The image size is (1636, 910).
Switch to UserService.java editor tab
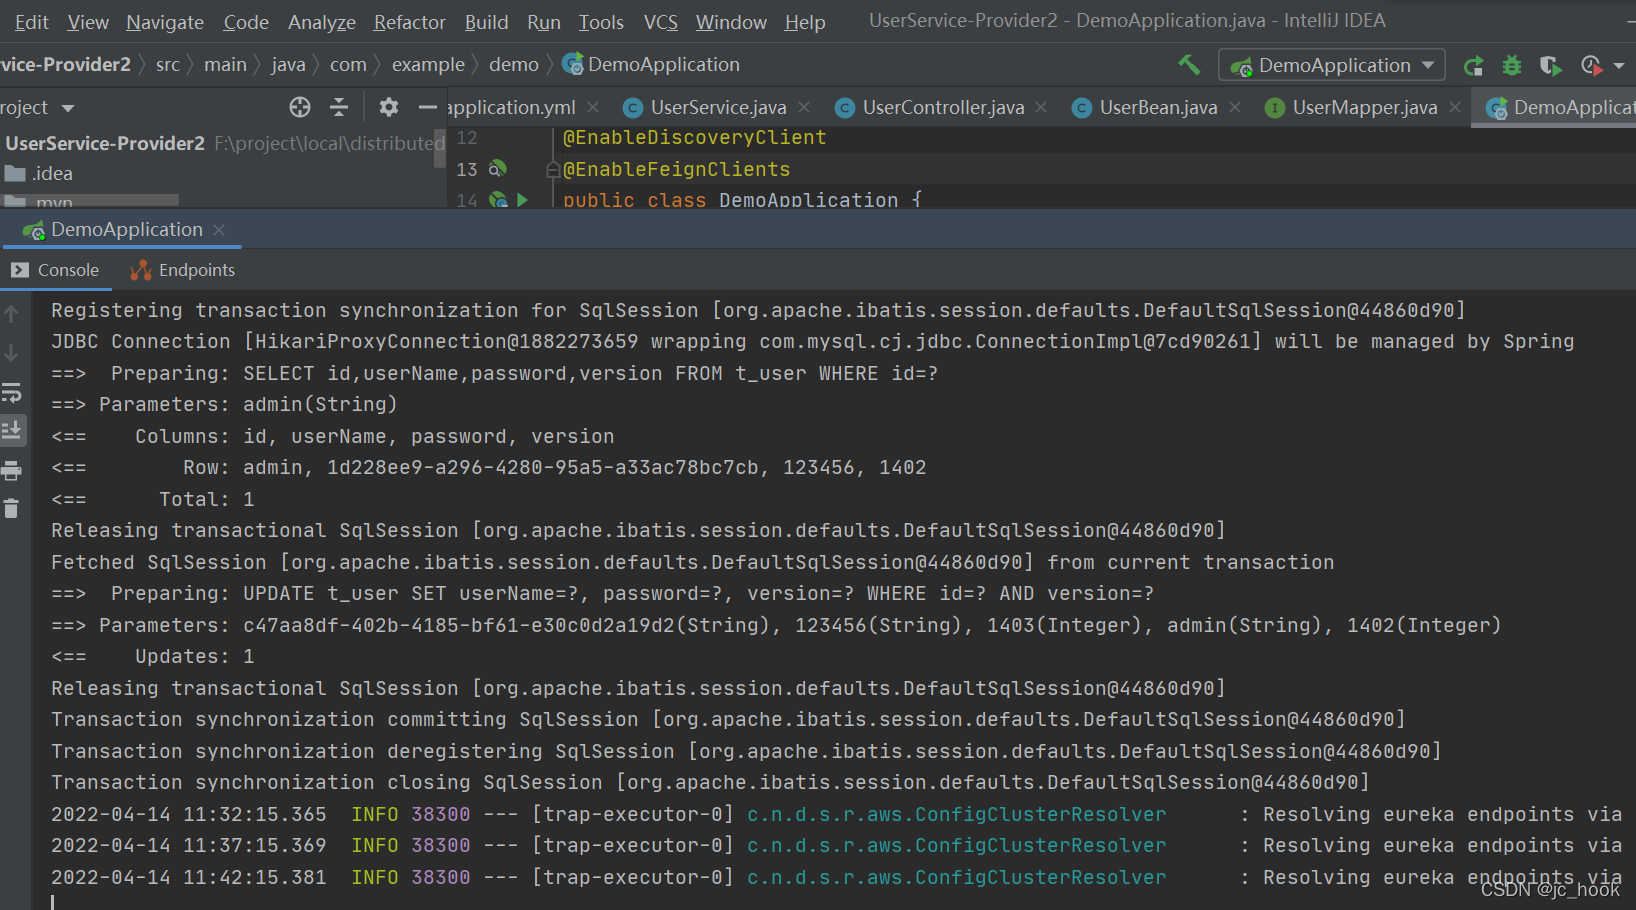tap(705, 107)
